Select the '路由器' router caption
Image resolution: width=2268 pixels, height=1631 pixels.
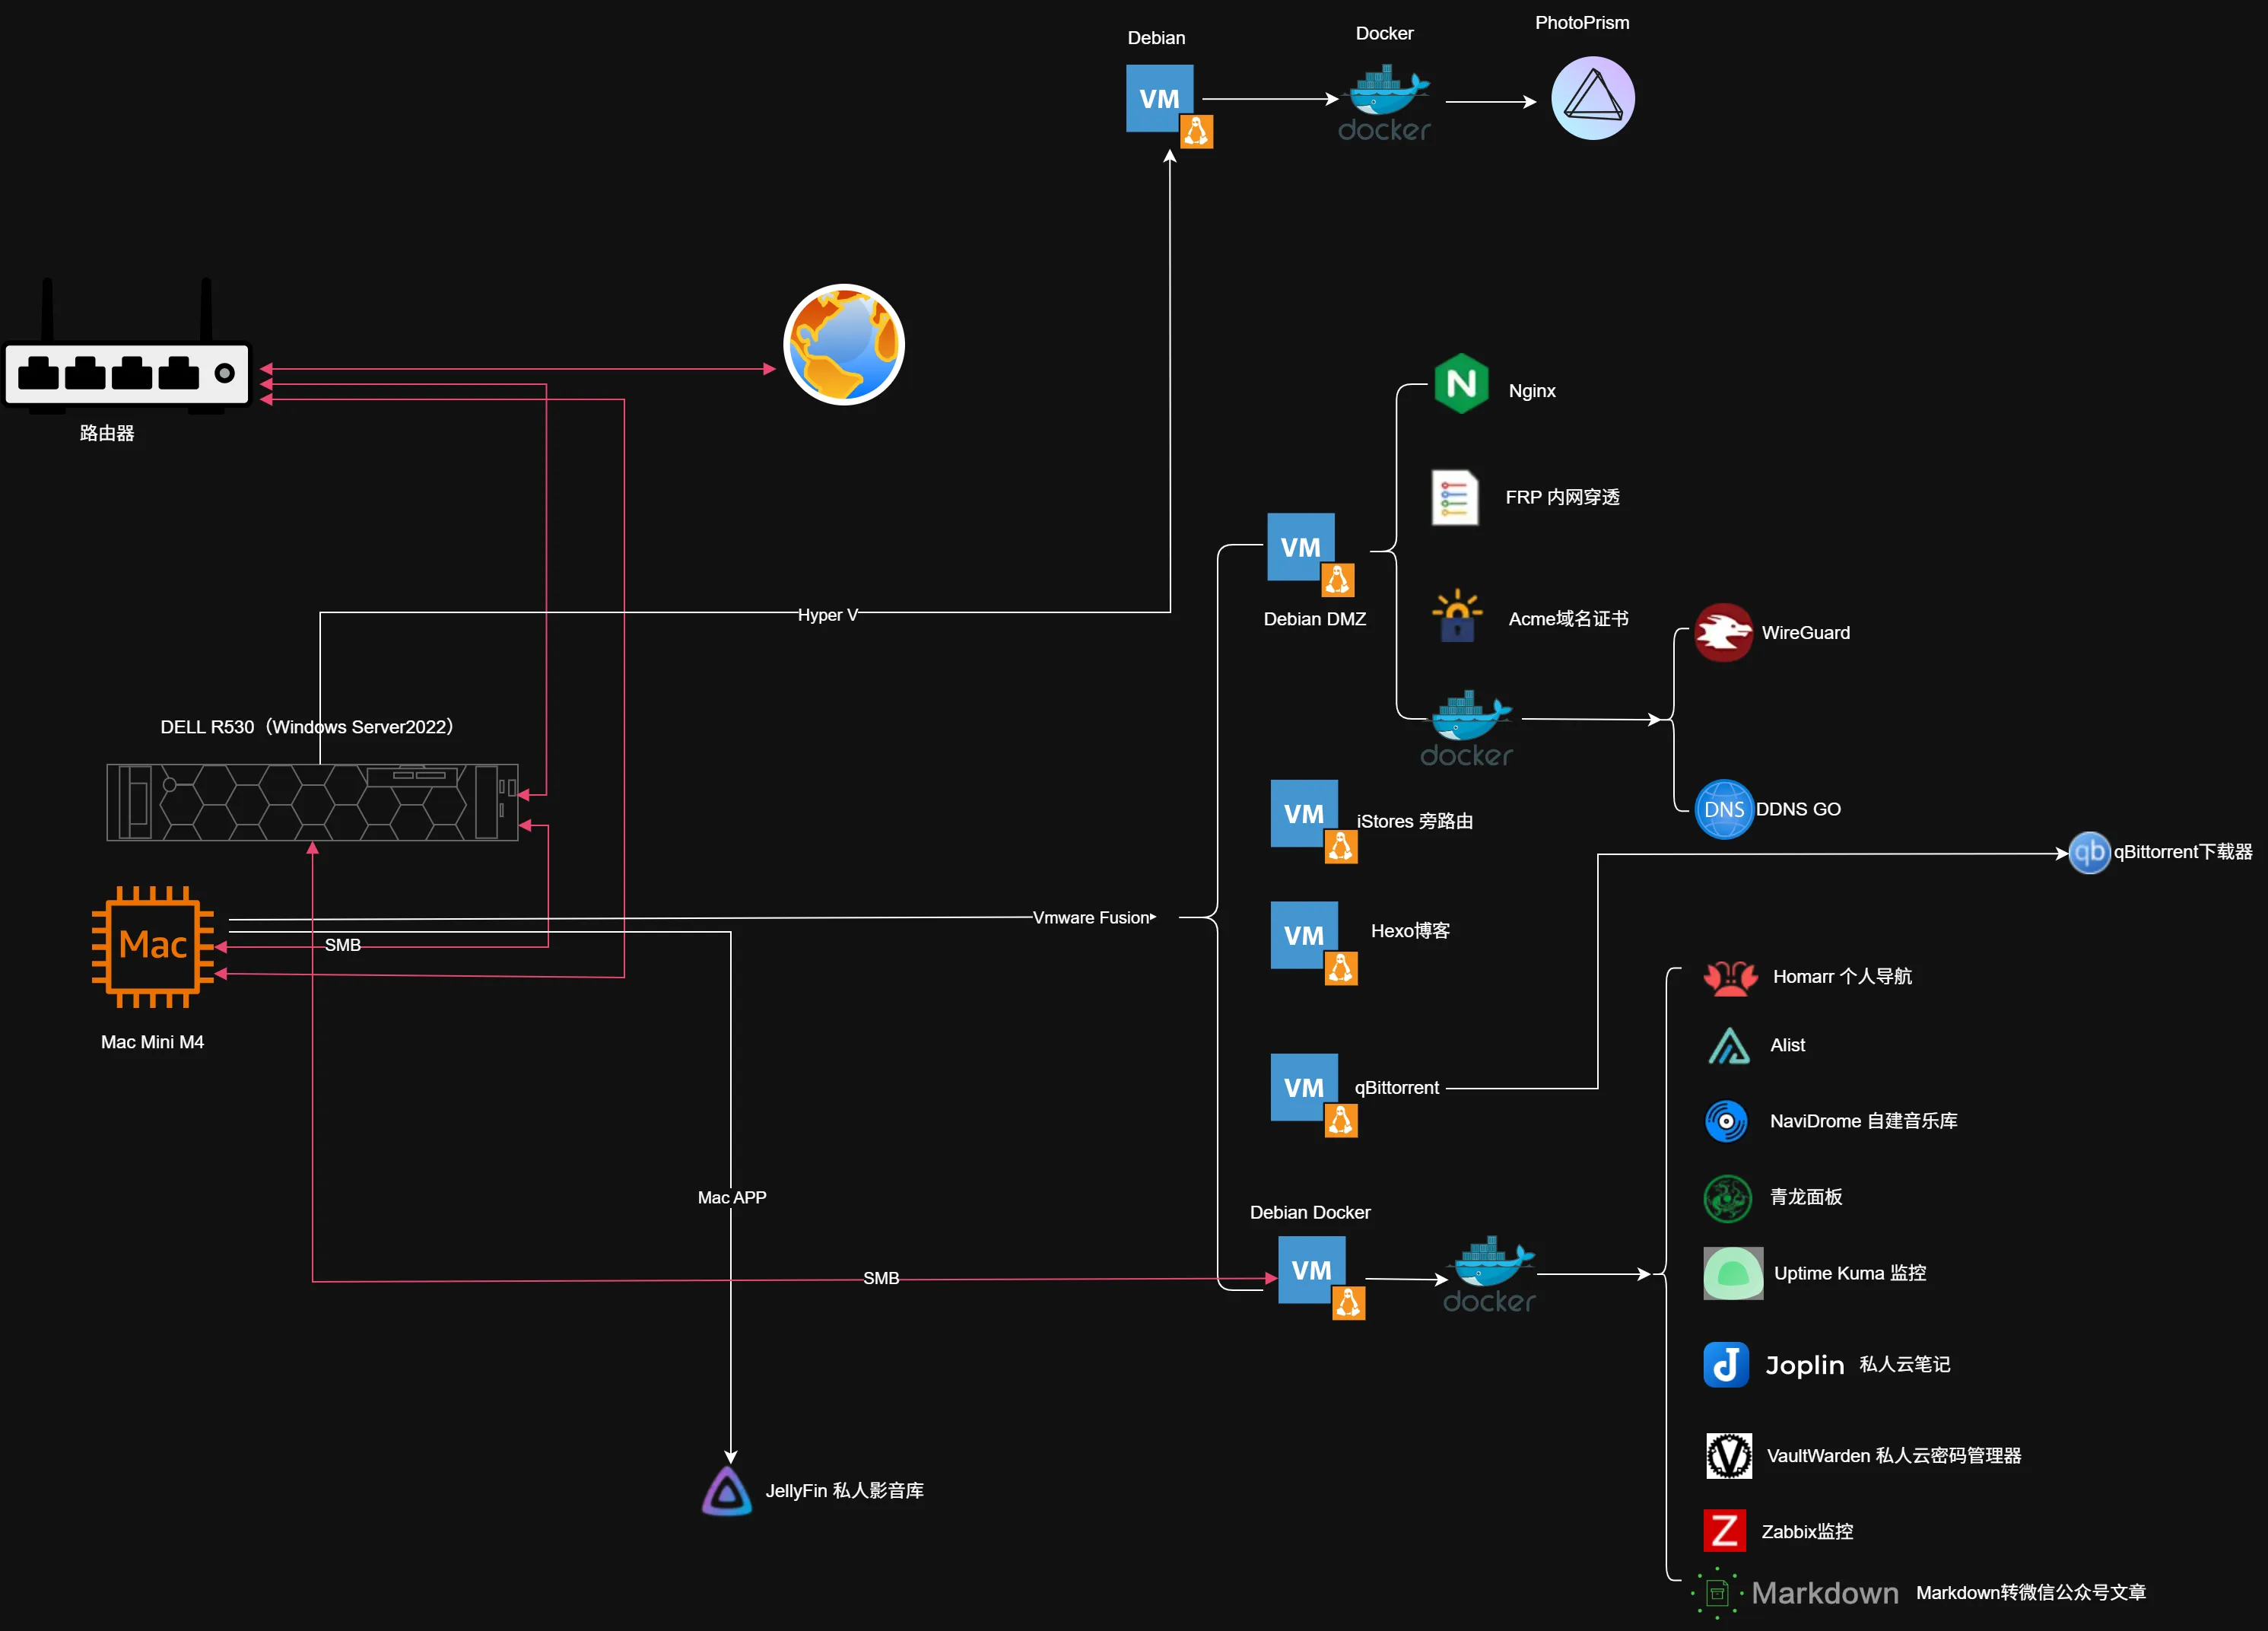click(x=107, y=433)
